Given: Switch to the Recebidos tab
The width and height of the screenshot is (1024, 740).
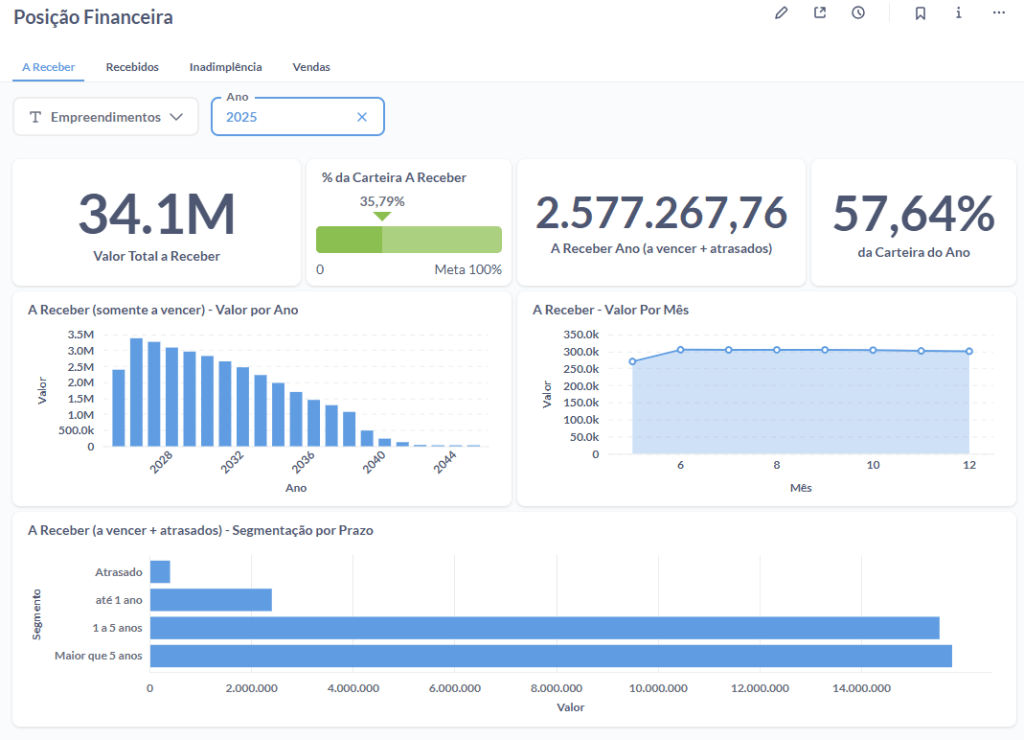Looking at the screenshot, I should click(132, 67).
